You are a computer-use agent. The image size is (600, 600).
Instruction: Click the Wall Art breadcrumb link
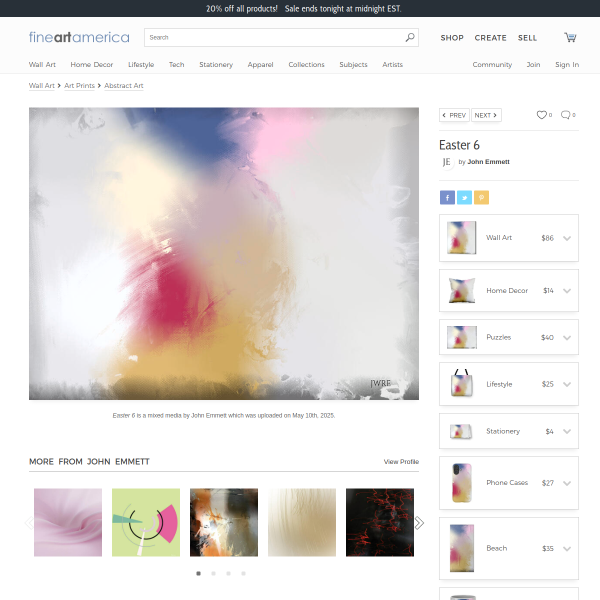(x=42, y=85)
